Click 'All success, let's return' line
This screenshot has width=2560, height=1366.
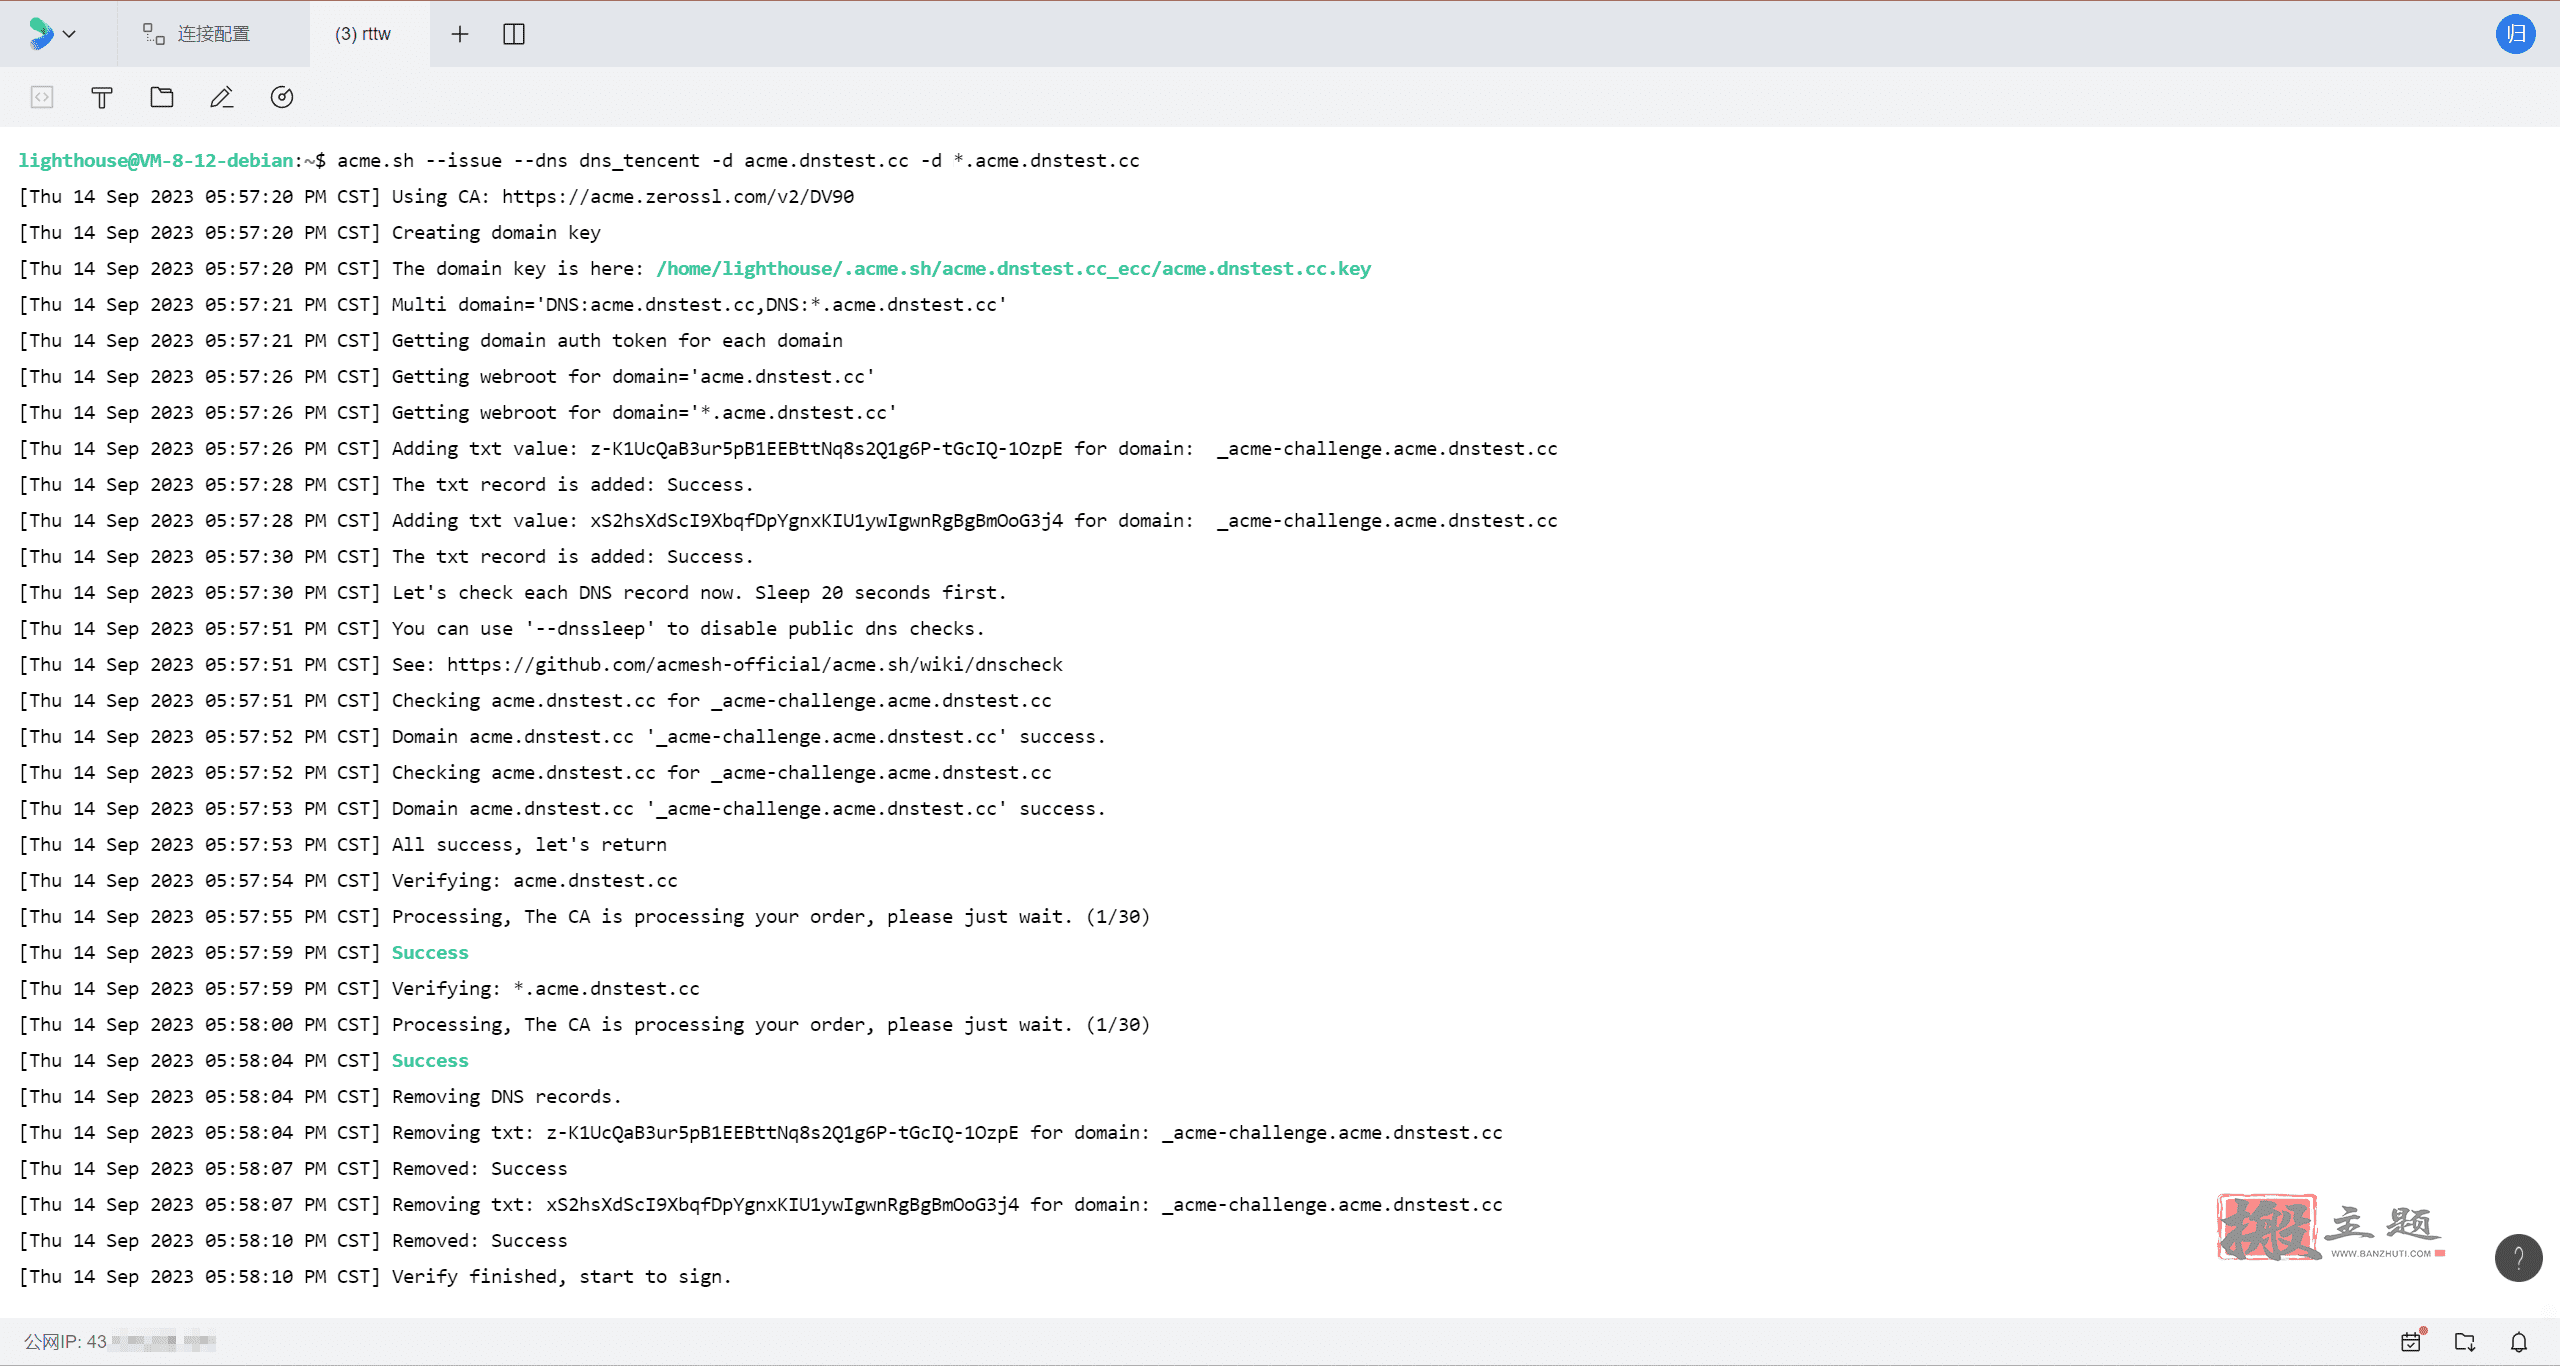[x=342, y=844]
